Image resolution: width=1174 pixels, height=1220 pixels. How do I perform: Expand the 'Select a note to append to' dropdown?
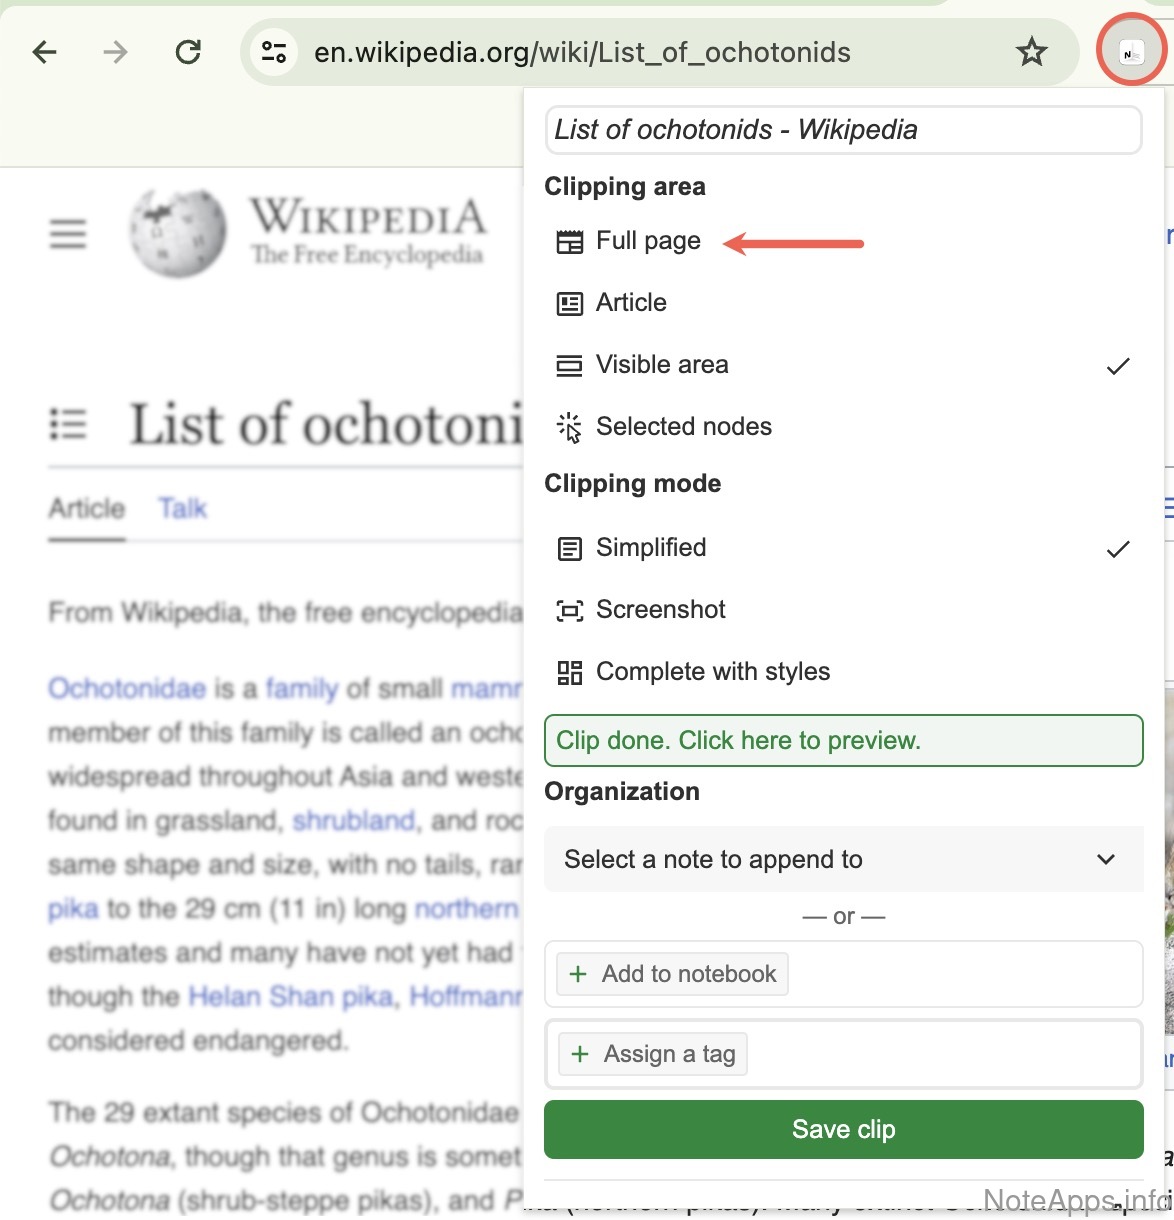(843, 859)
